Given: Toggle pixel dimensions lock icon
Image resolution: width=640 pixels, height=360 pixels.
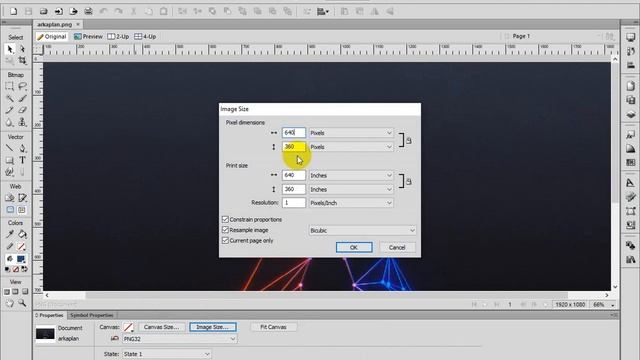Looking at the screenshot, I should pyautogui.click(x=409, y=140).
